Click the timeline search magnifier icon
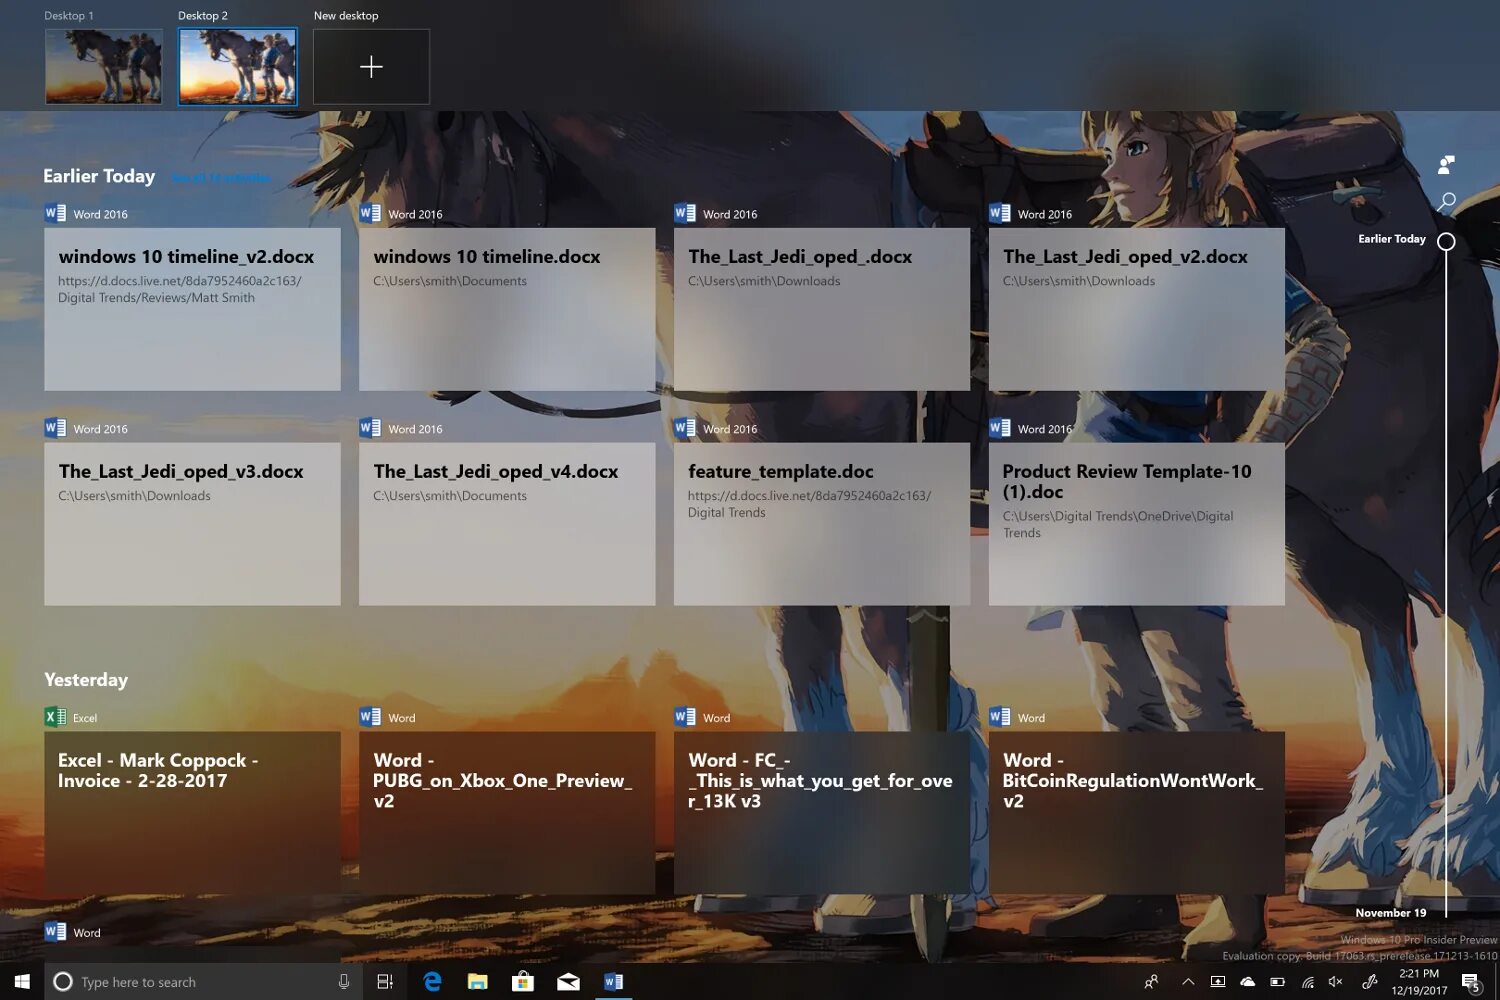Viewport: 1500px width, 1000px height. click(1446, 202)
